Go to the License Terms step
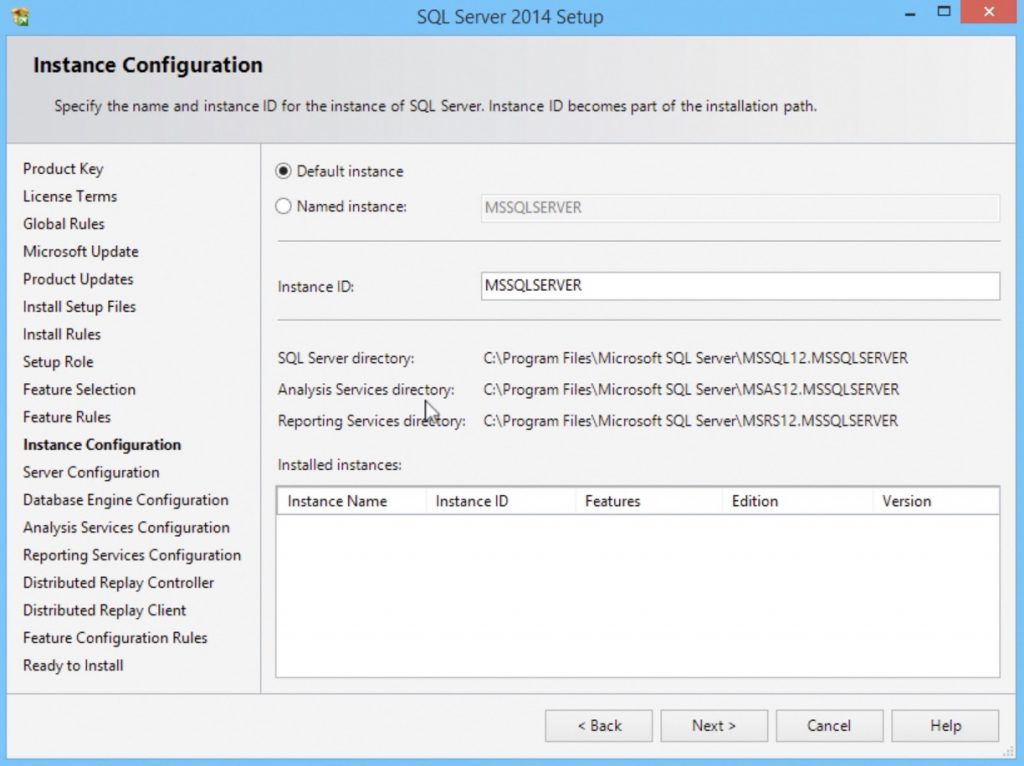The height and width of the screenshot is (766, 1024). tap(70, 197)
